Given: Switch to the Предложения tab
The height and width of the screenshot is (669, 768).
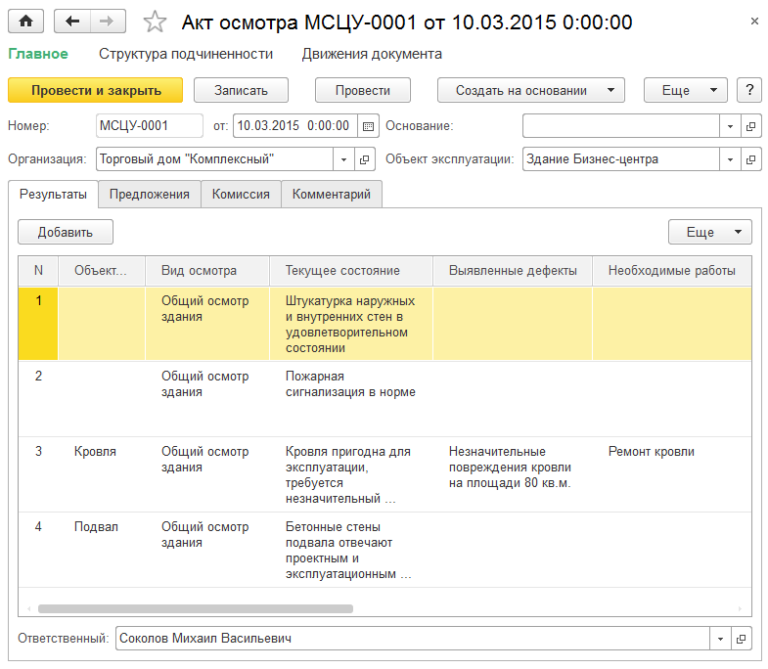Looking at the screenshot, I should click(x=149, y=195).
